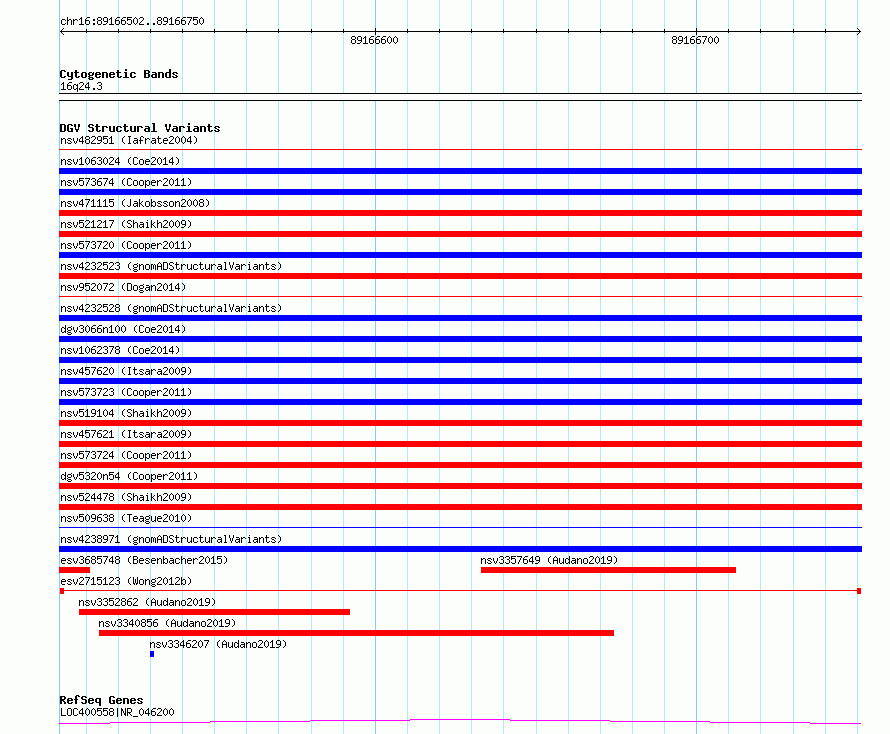The width and height of the screenshot is (890, 734).
Task: Open variant dgv5320n54 (Cooper2011)
Action: coord(129,476)
